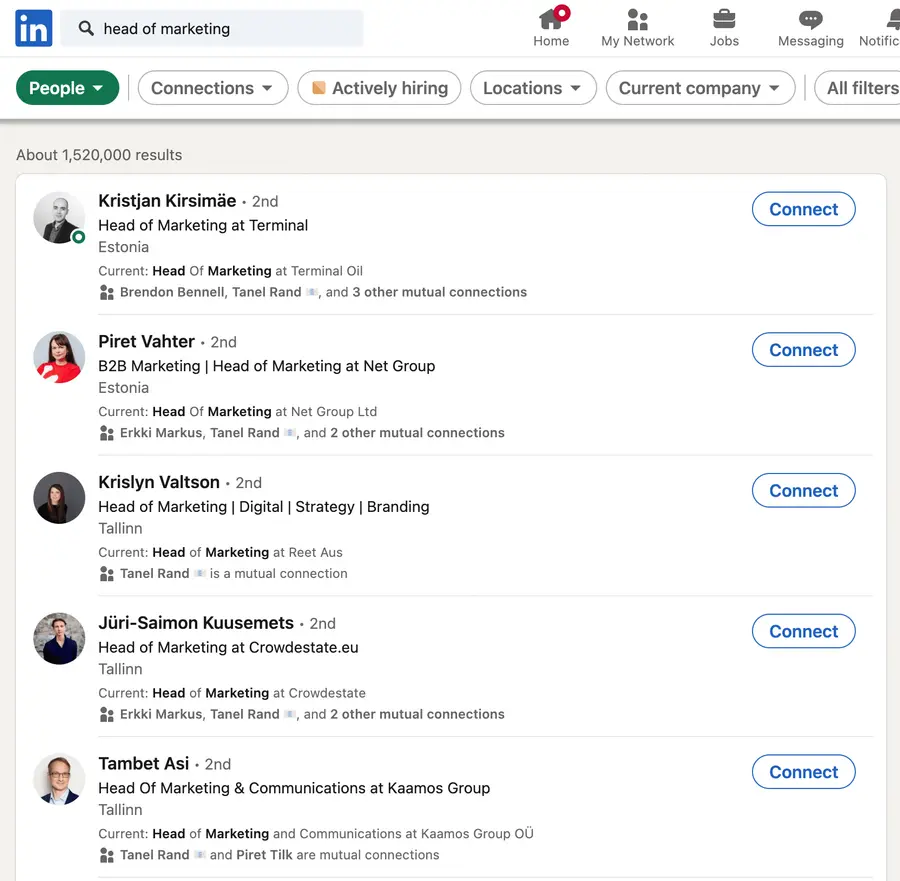This screenshot has height=881, width=900.
Task: Select the Home tab in navigation
Action: coord(551,27)
